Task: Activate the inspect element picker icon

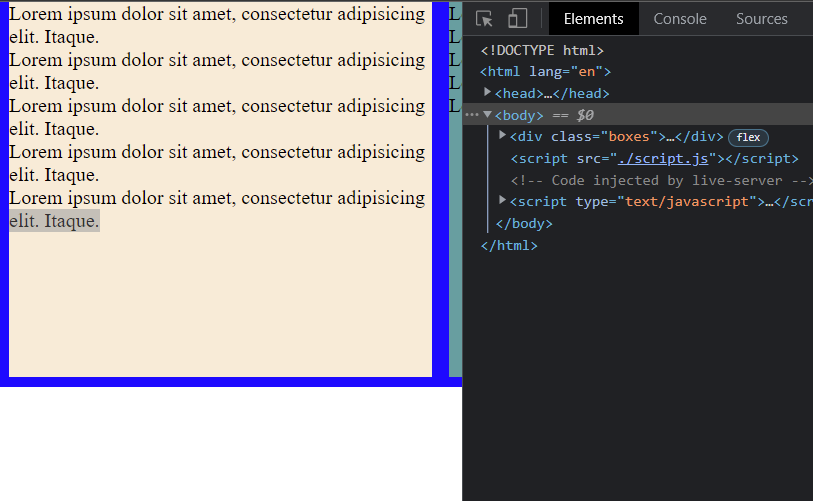Action: coord(484,19)
